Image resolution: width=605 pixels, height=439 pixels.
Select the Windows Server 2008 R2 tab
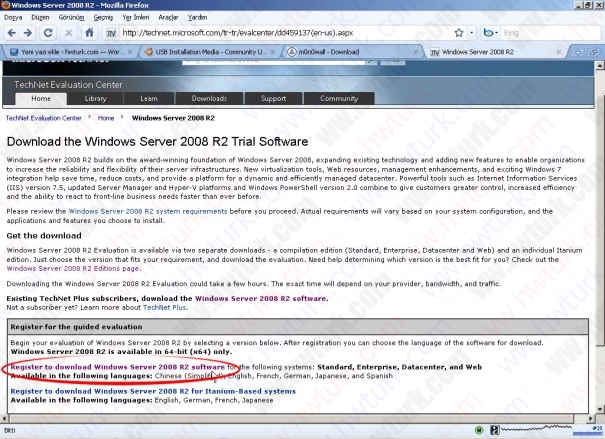point(494,52)
